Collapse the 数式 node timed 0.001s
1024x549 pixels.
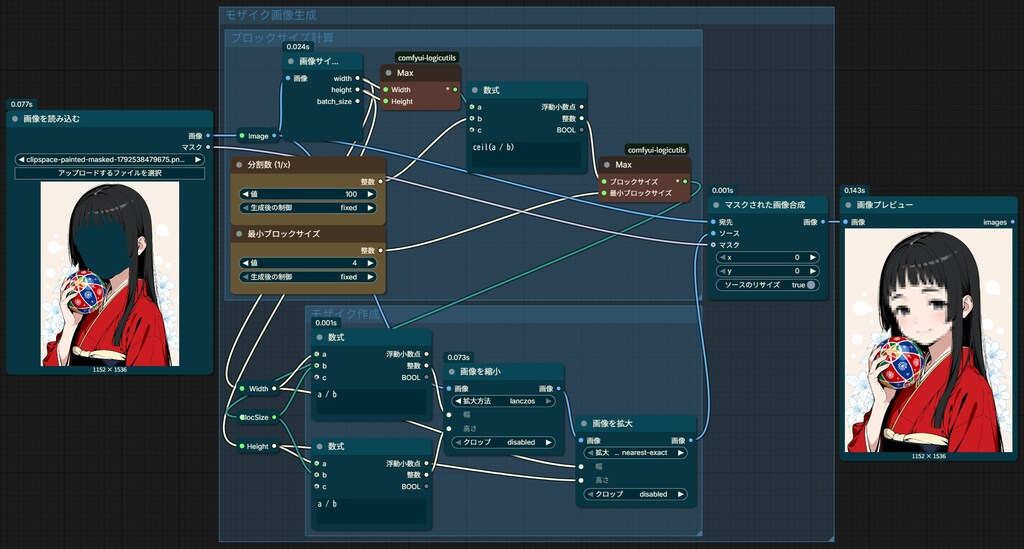(x=319, y=337)
